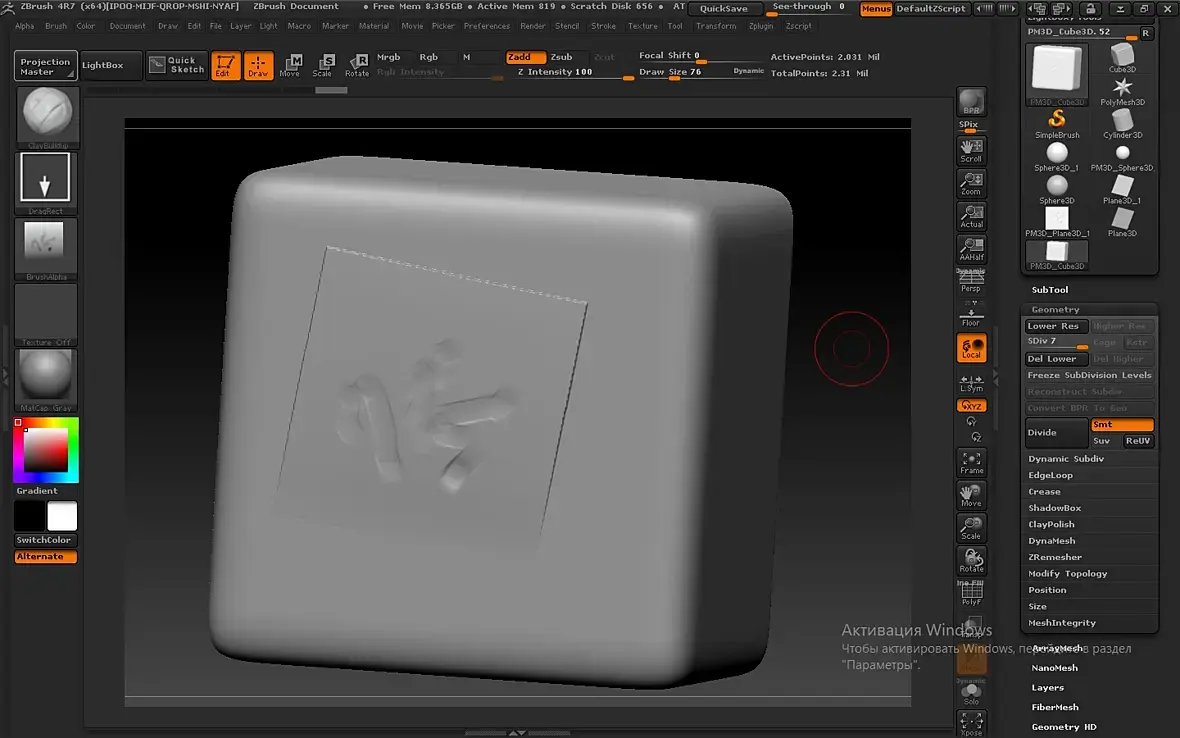Image resolution: width=1180 pixels, height=738 pixels.
Task: Adjust the Z Intensity slider
Action: click(573, 72)
